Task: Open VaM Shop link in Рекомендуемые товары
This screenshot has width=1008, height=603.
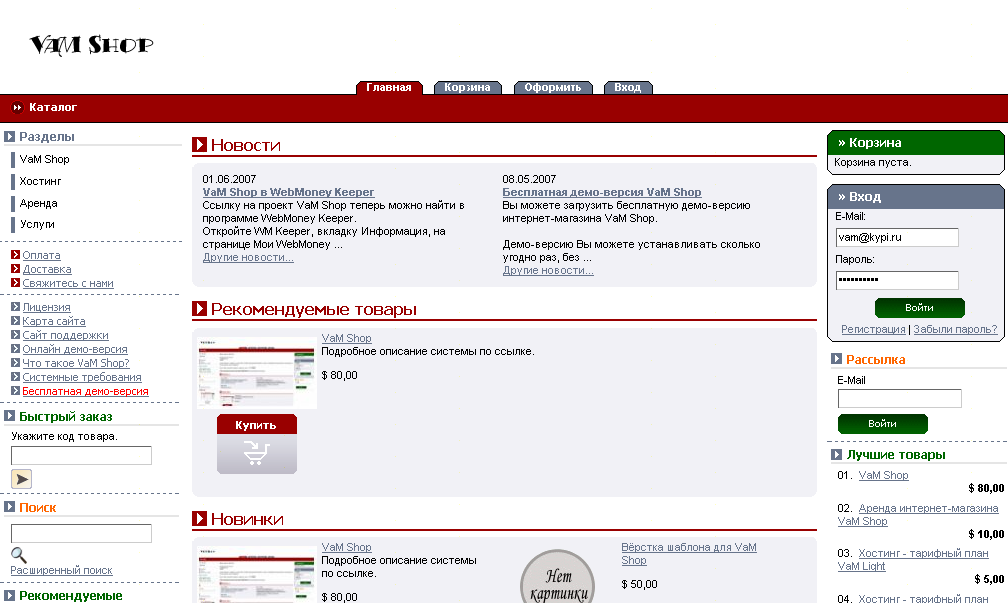Action: coord(346,338)
